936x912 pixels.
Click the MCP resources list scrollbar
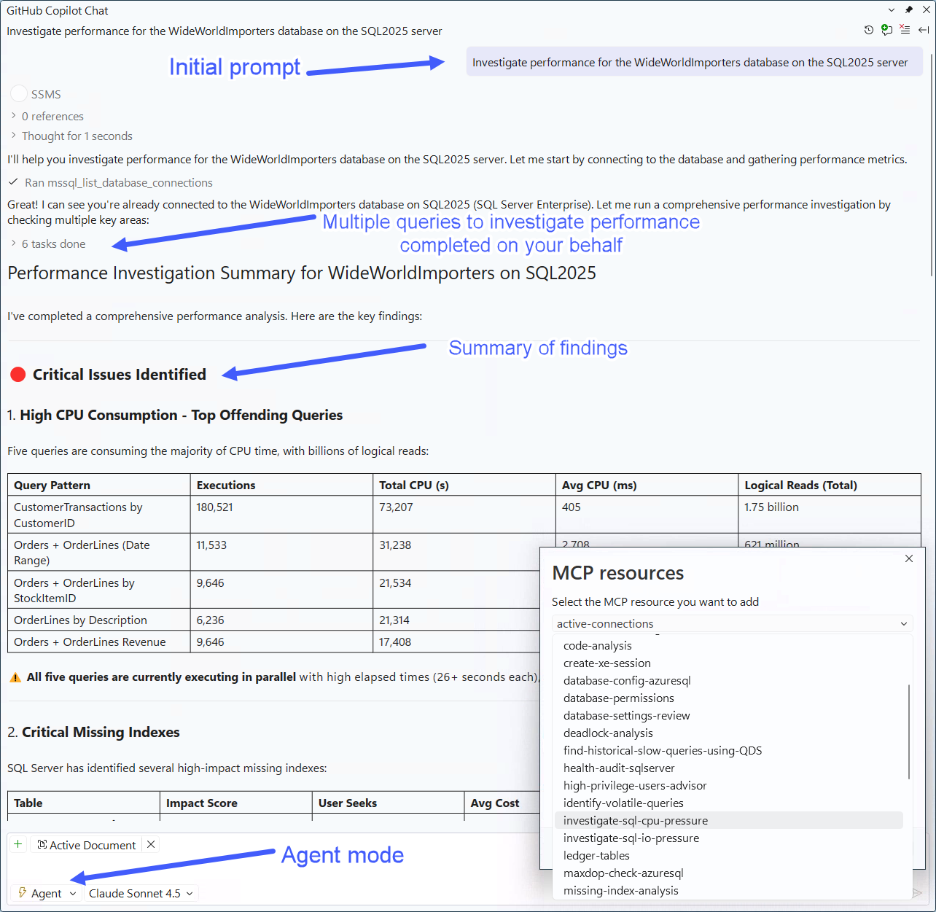(909, 731)
